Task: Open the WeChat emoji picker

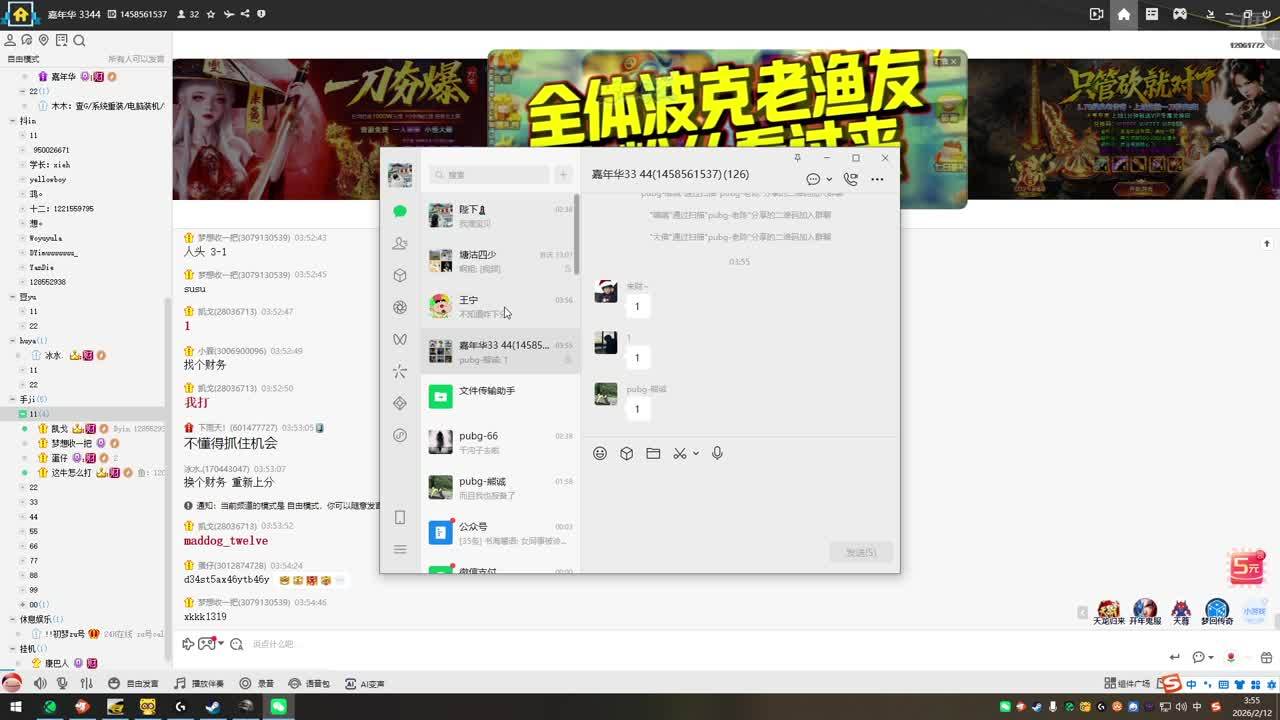Action: pos(600,453)
